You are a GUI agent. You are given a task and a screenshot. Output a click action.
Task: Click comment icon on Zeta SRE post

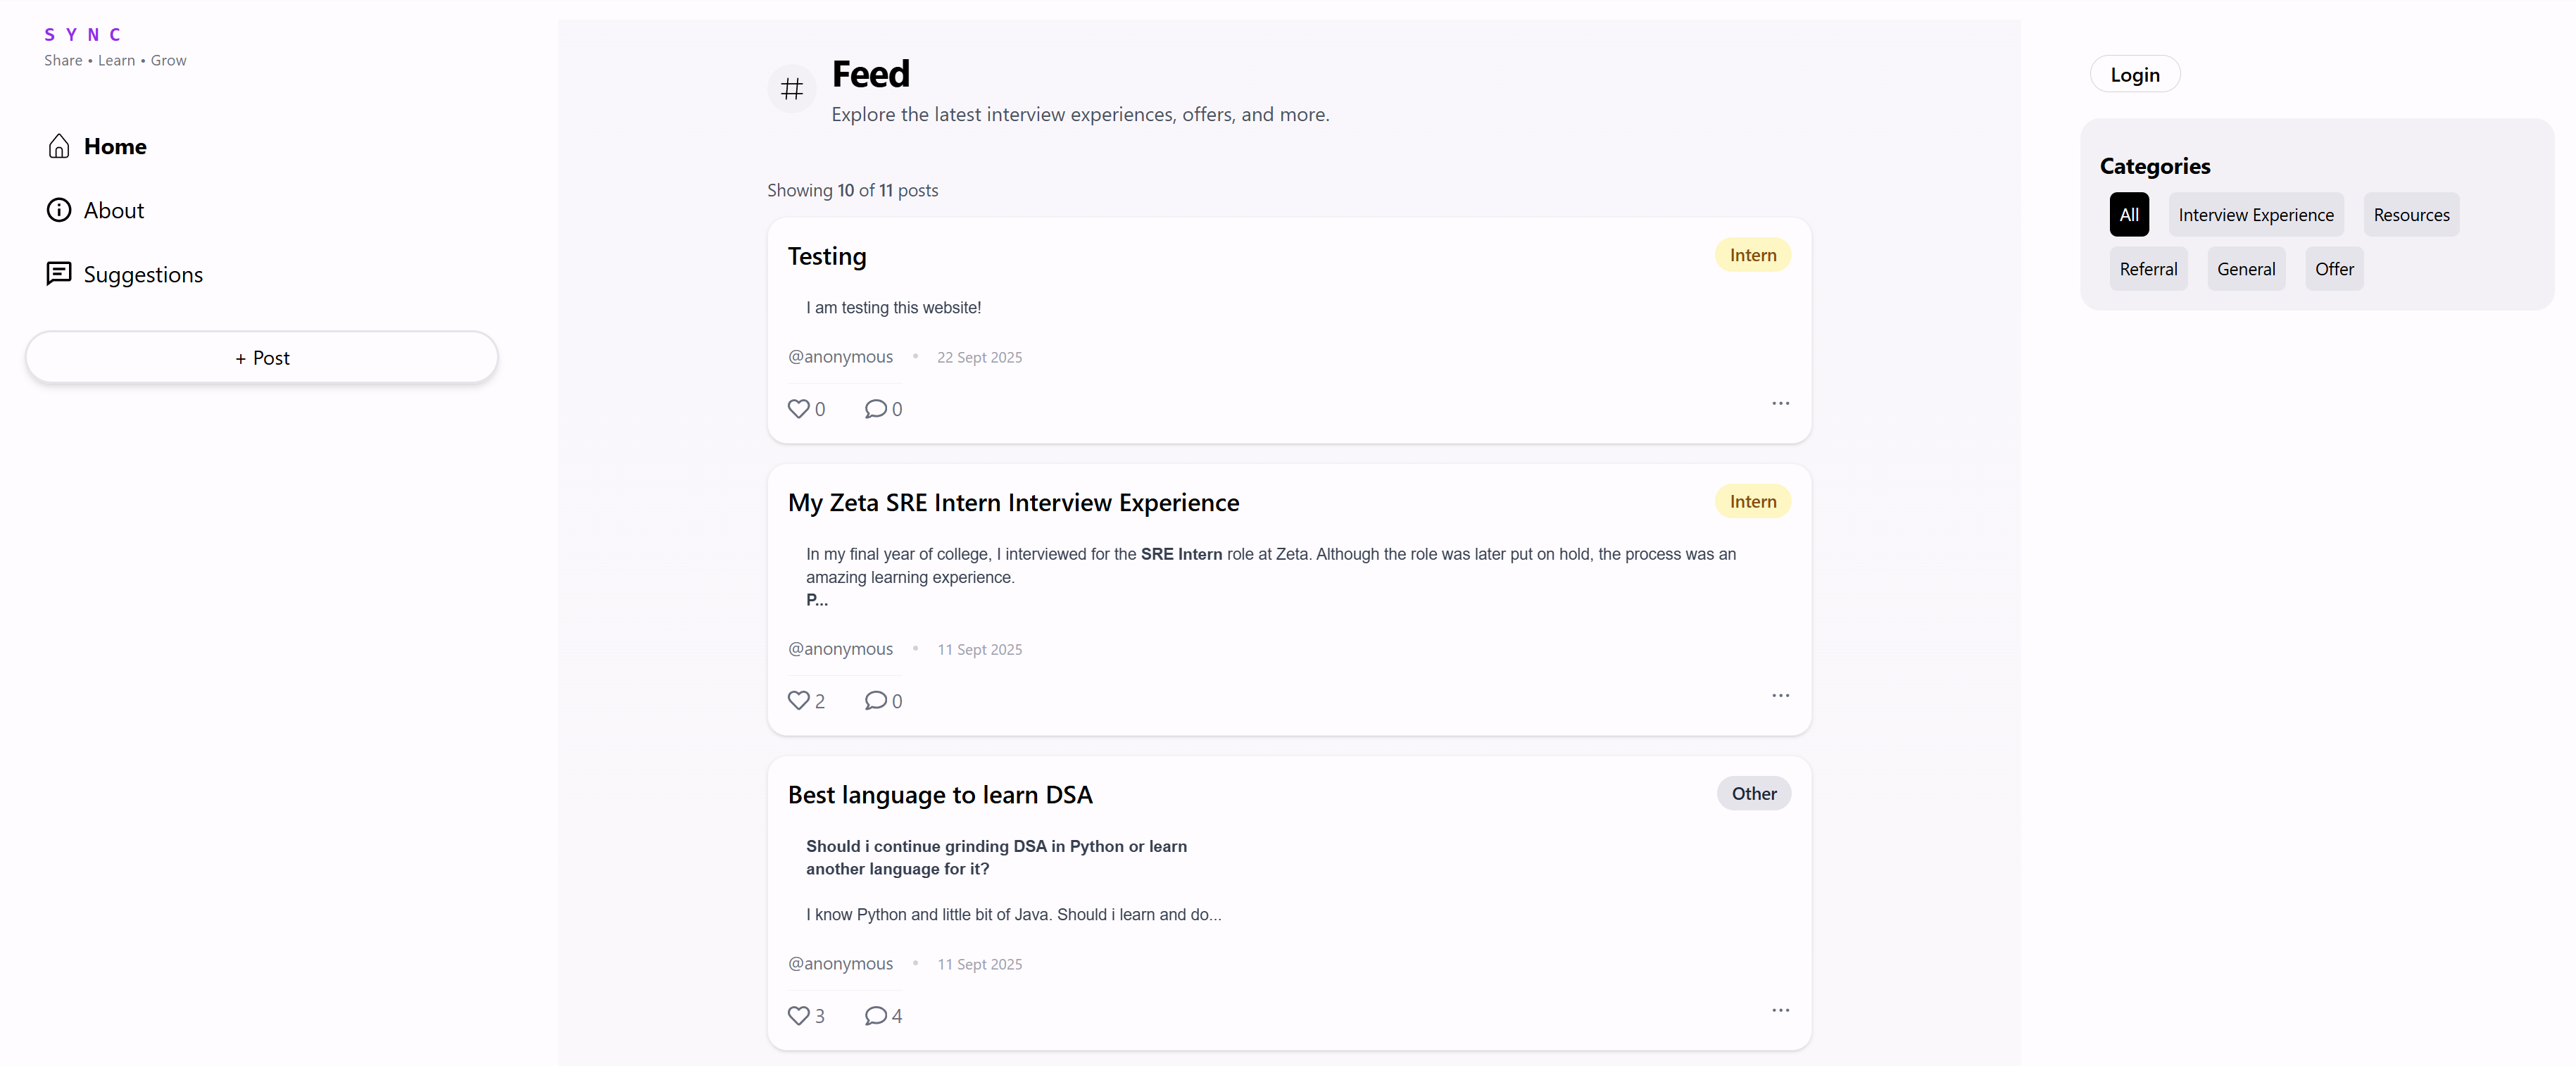875,700
